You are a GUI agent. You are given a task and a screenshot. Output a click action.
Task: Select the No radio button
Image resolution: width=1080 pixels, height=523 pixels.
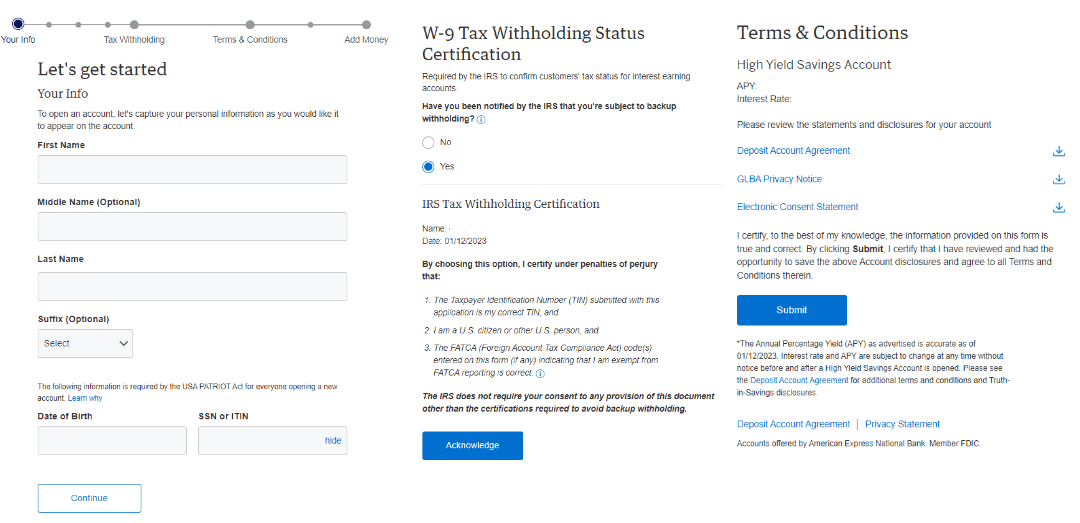point(428,143)
